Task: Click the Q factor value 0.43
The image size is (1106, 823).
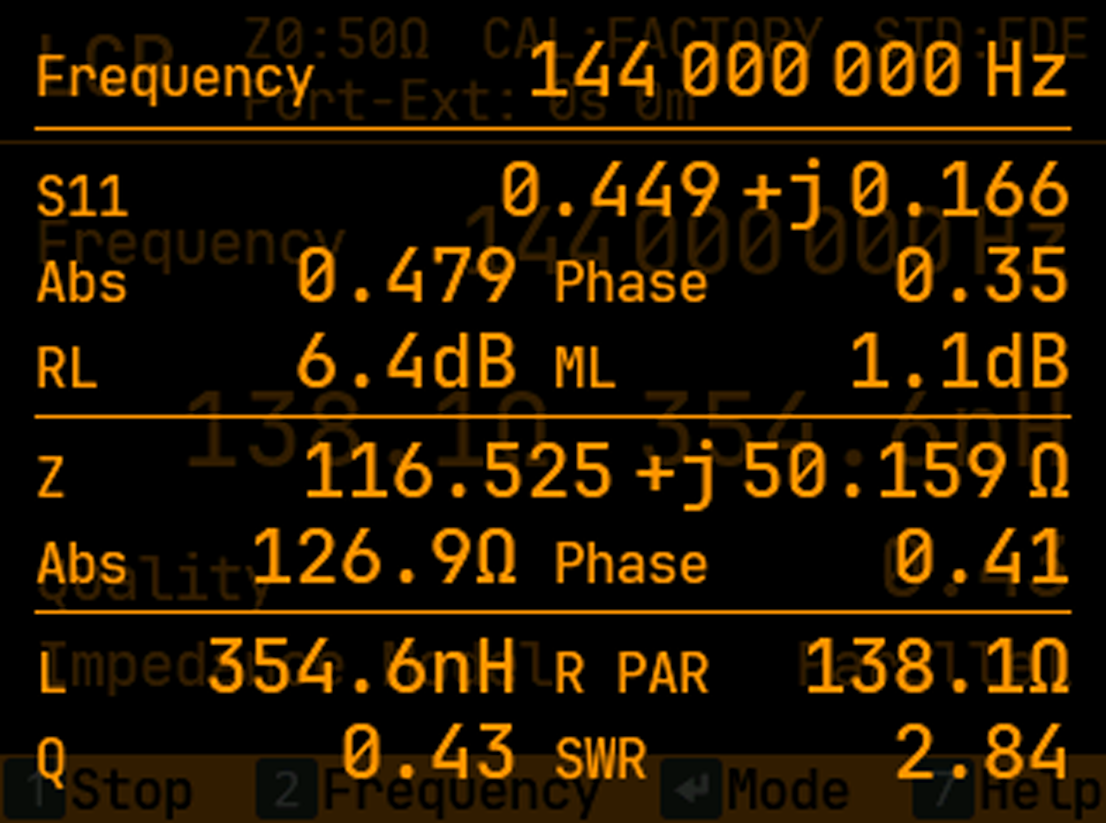Action: pos(428,754)
